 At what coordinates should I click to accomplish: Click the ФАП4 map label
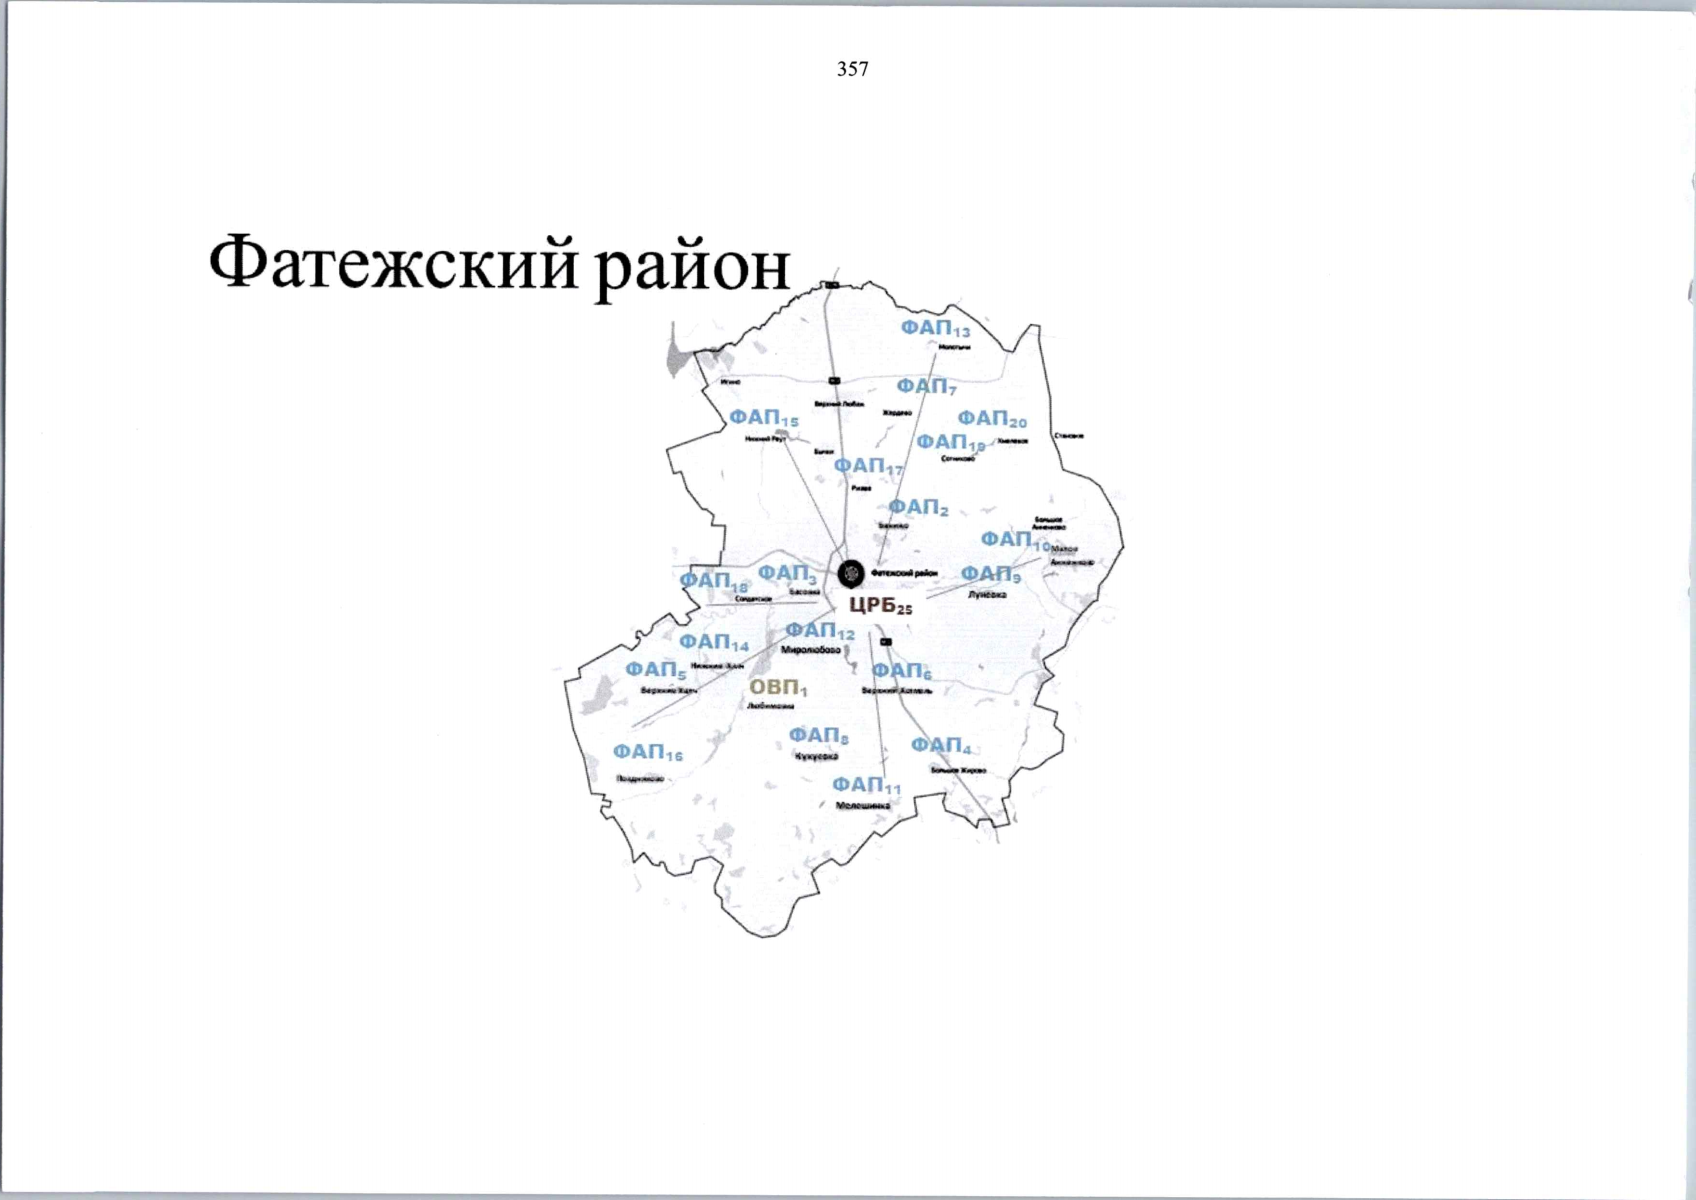pos(940,746)
